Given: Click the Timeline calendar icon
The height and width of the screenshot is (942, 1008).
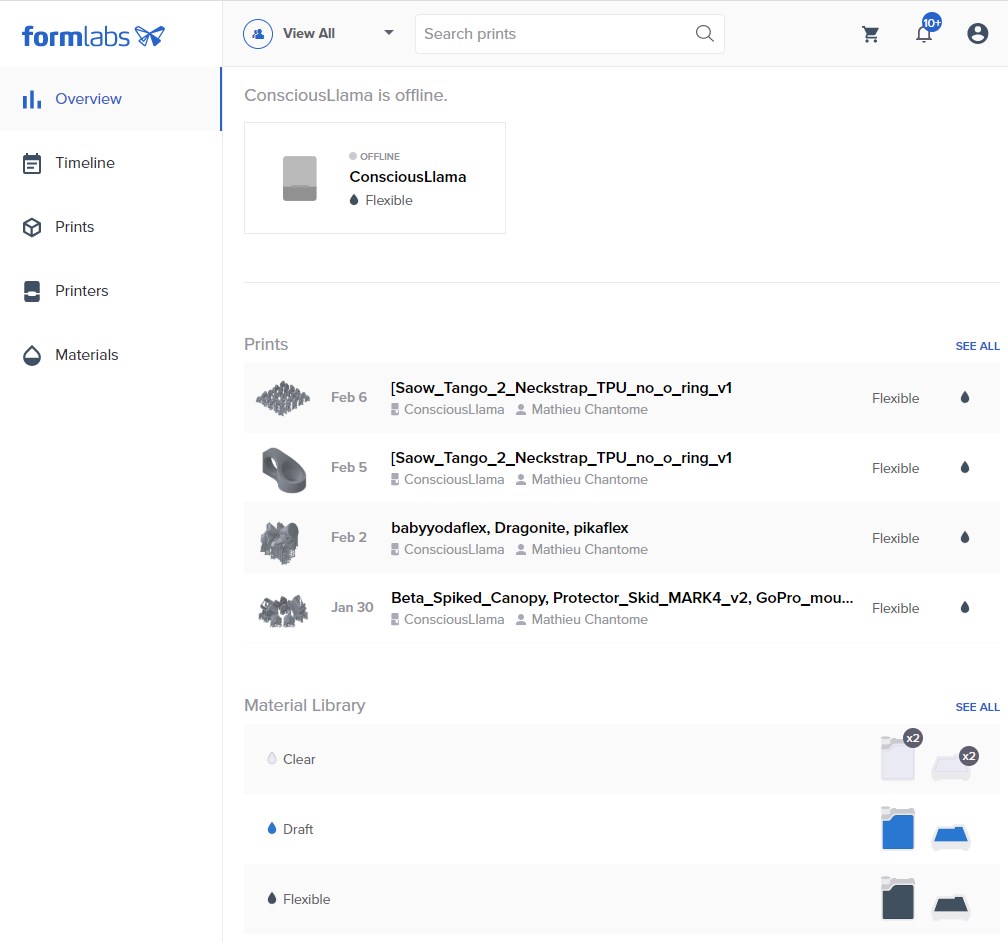Looking at the screenshot, I should point(32,163).
